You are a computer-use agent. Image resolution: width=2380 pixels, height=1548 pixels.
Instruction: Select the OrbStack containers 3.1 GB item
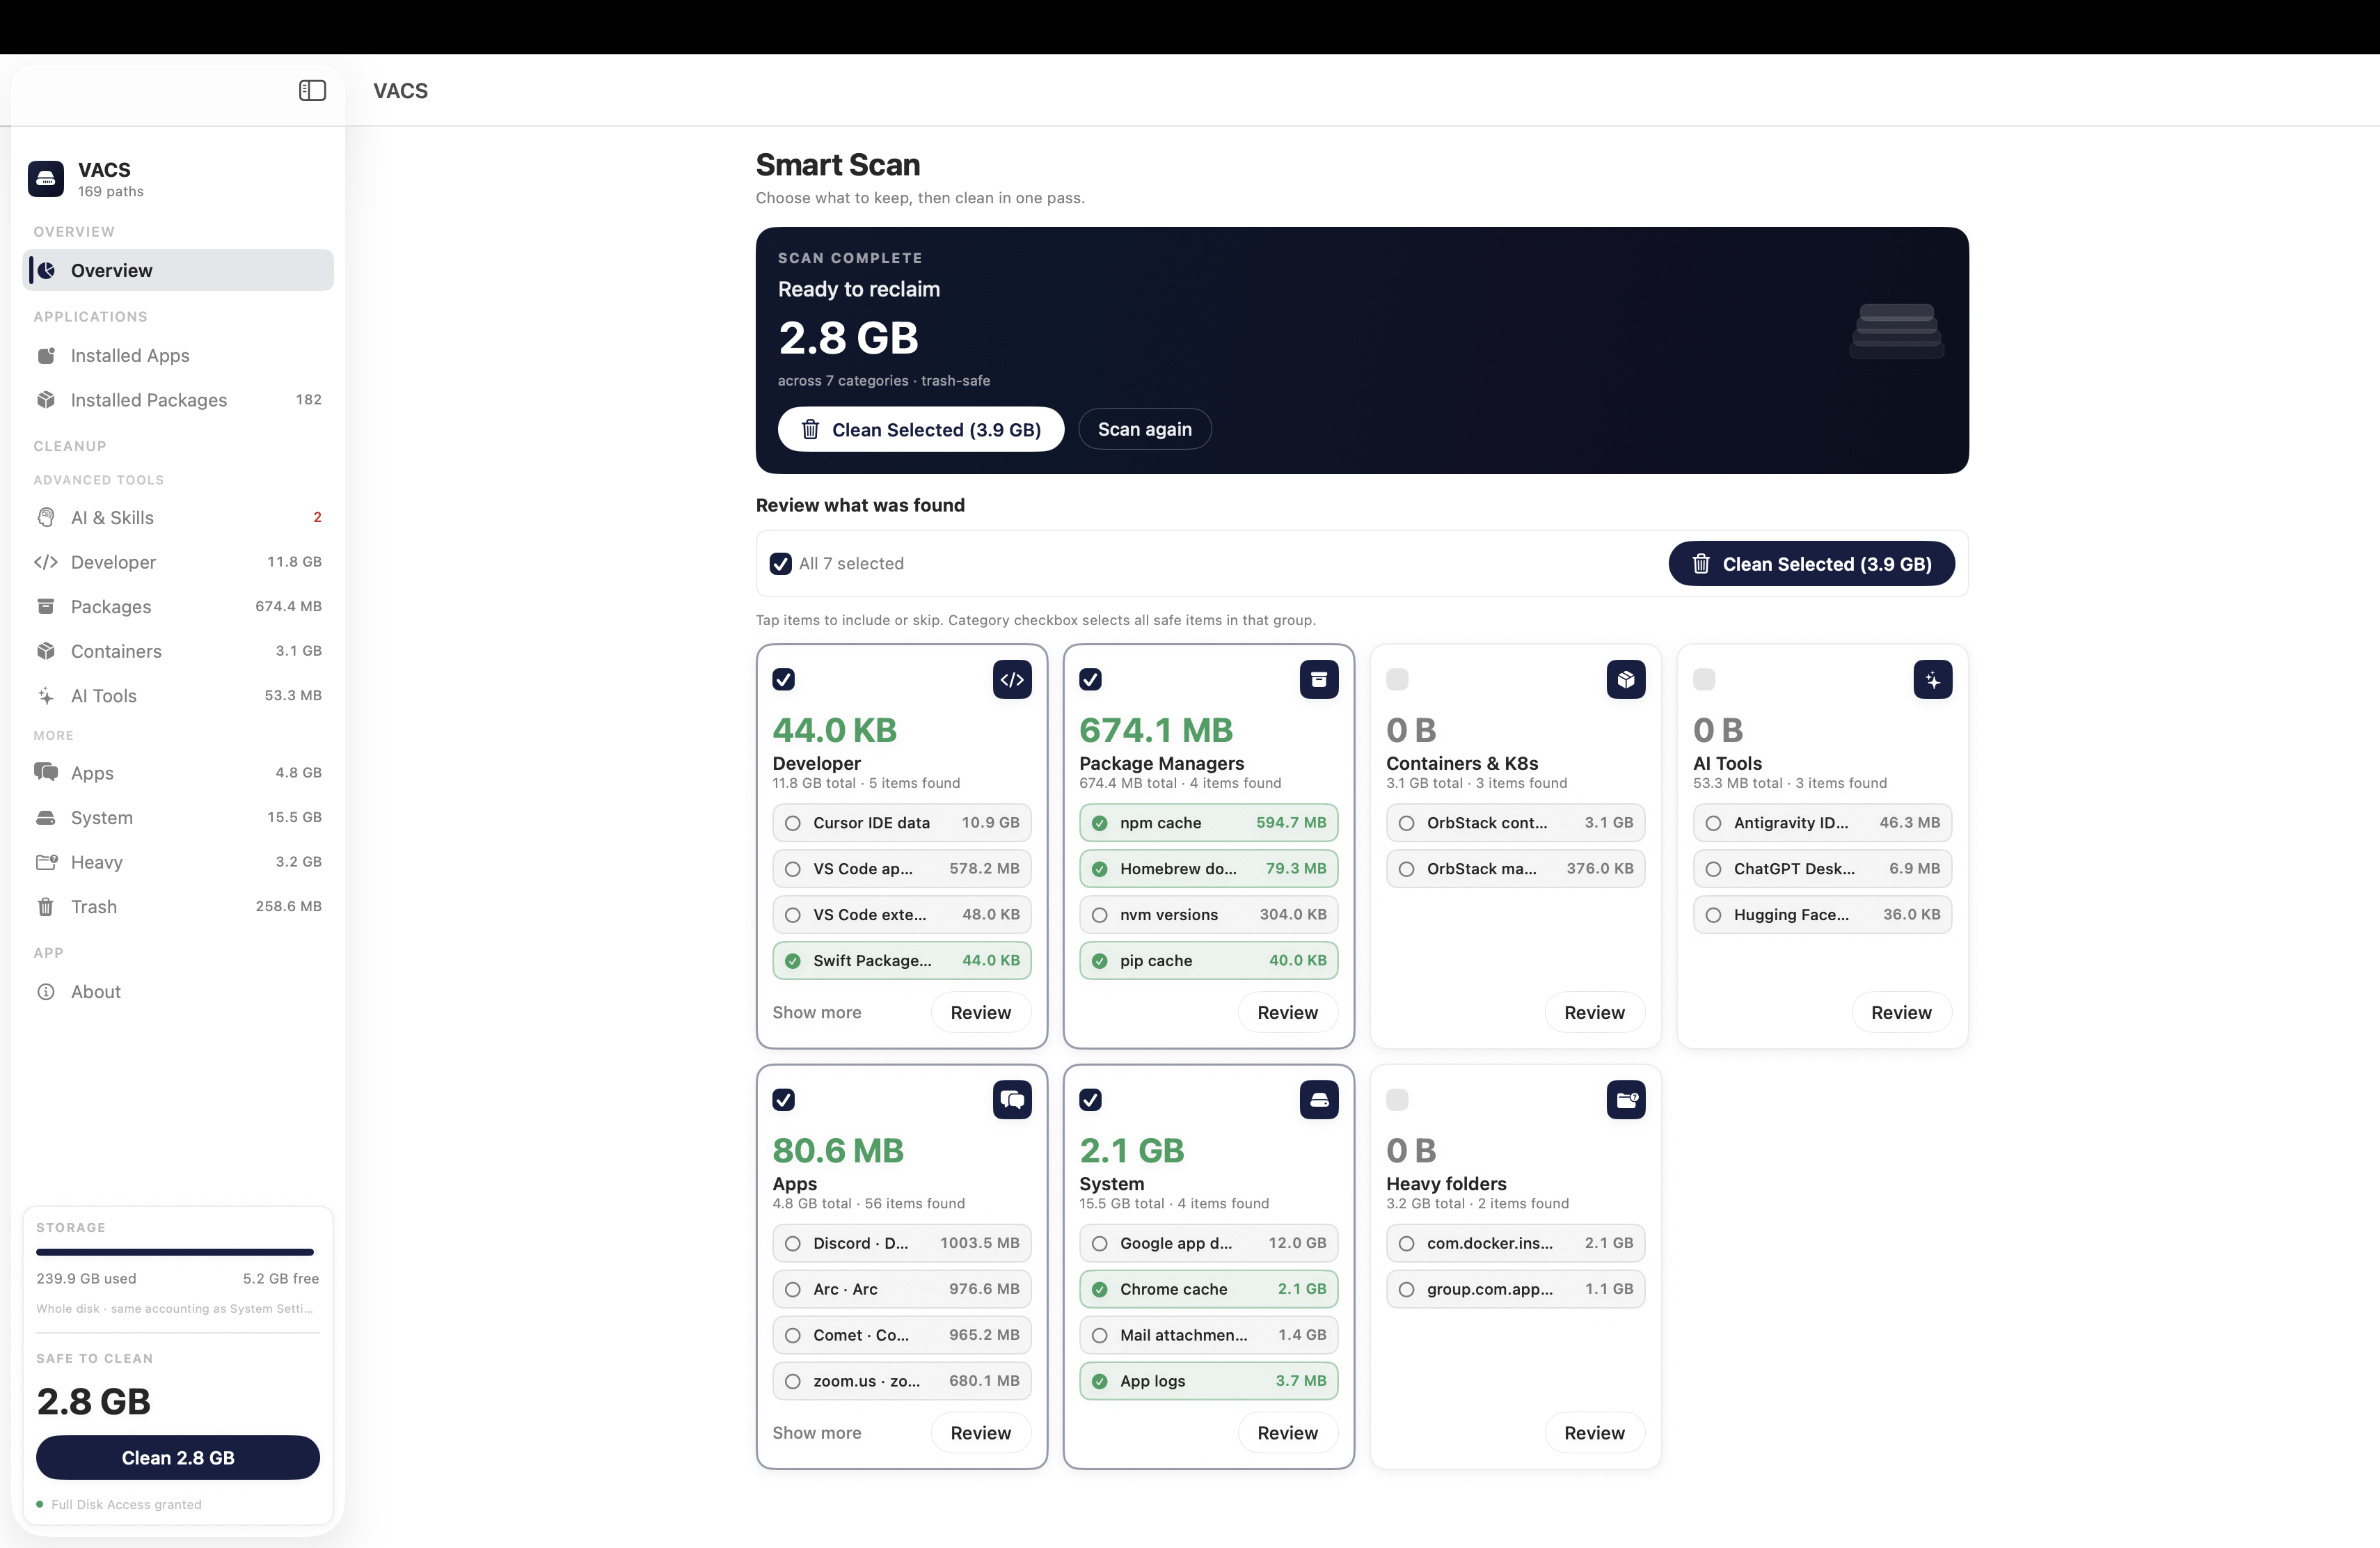coord(1516,823)
